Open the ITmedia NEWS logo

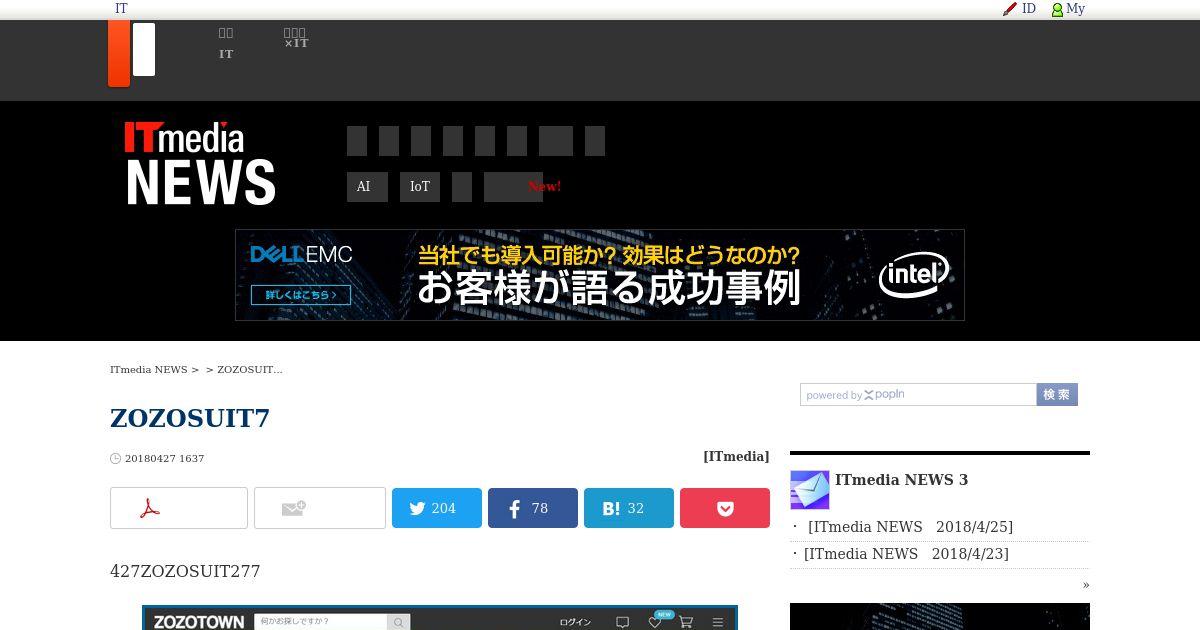coord(200,163)
